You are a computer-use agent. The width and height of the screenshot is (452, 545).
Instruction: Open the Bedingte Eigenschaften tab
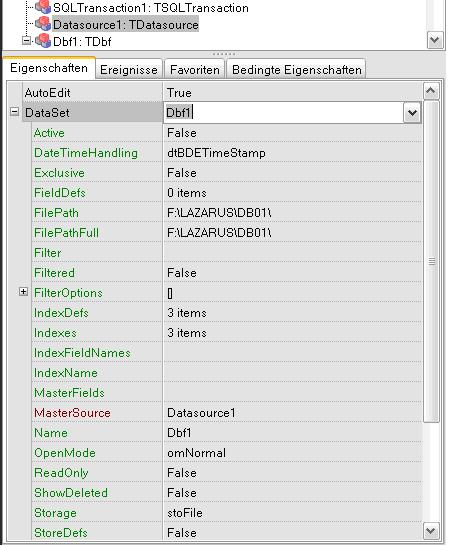pyautogui.click(x=296, y=69)
